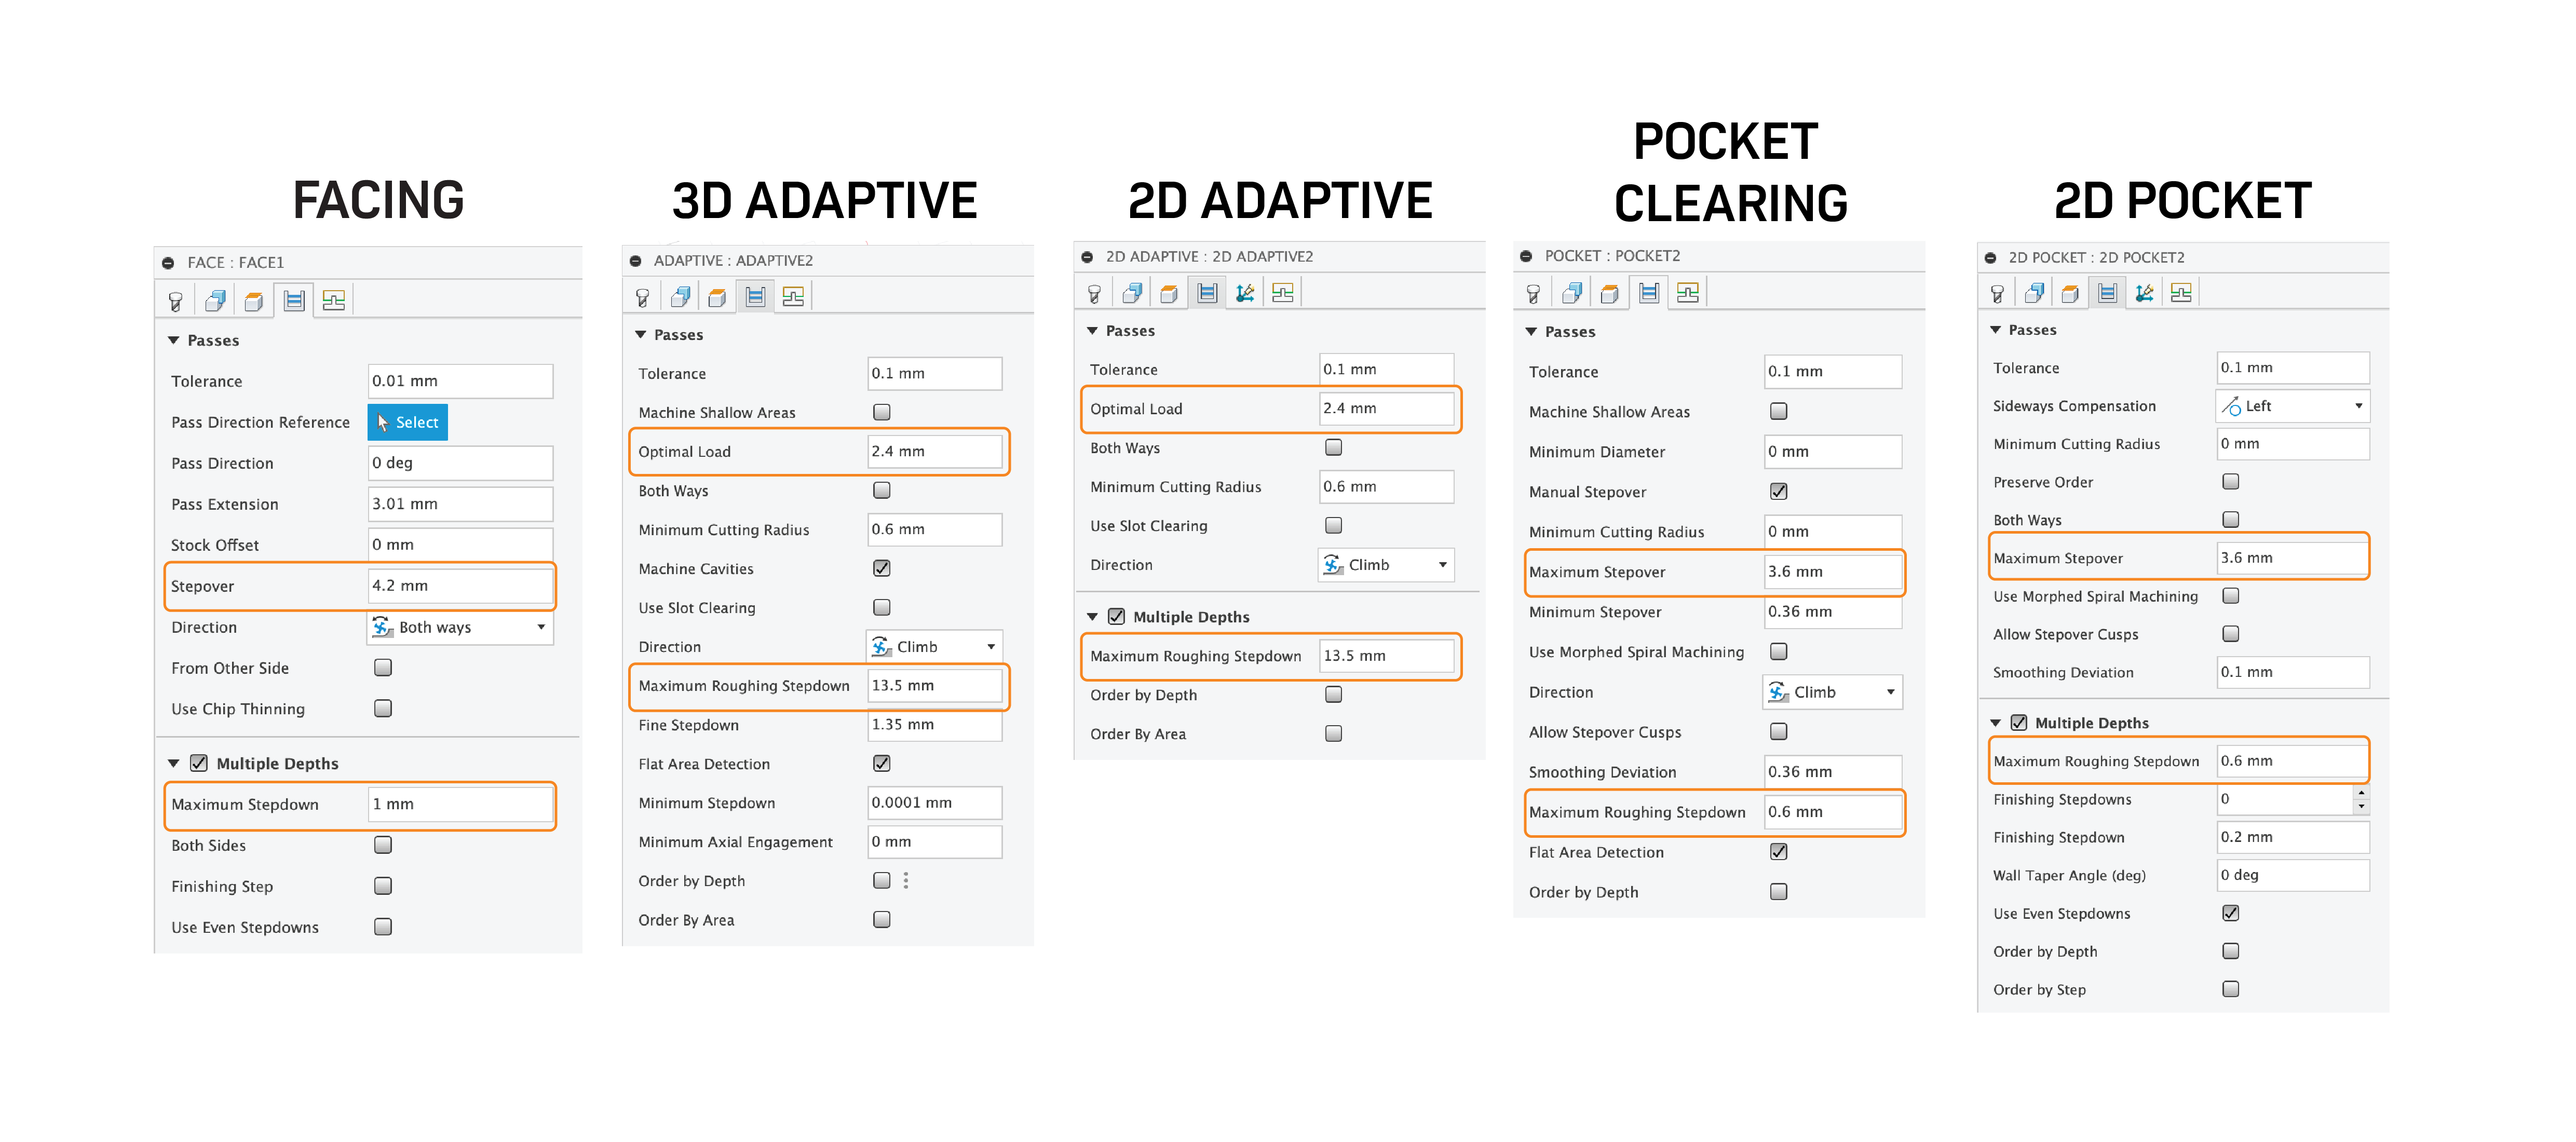Viewport: 2576px width, 1142px height.
Task: Disable Manual Stepover in Pocket Clearing
Action: click(x=1778, y=491)
